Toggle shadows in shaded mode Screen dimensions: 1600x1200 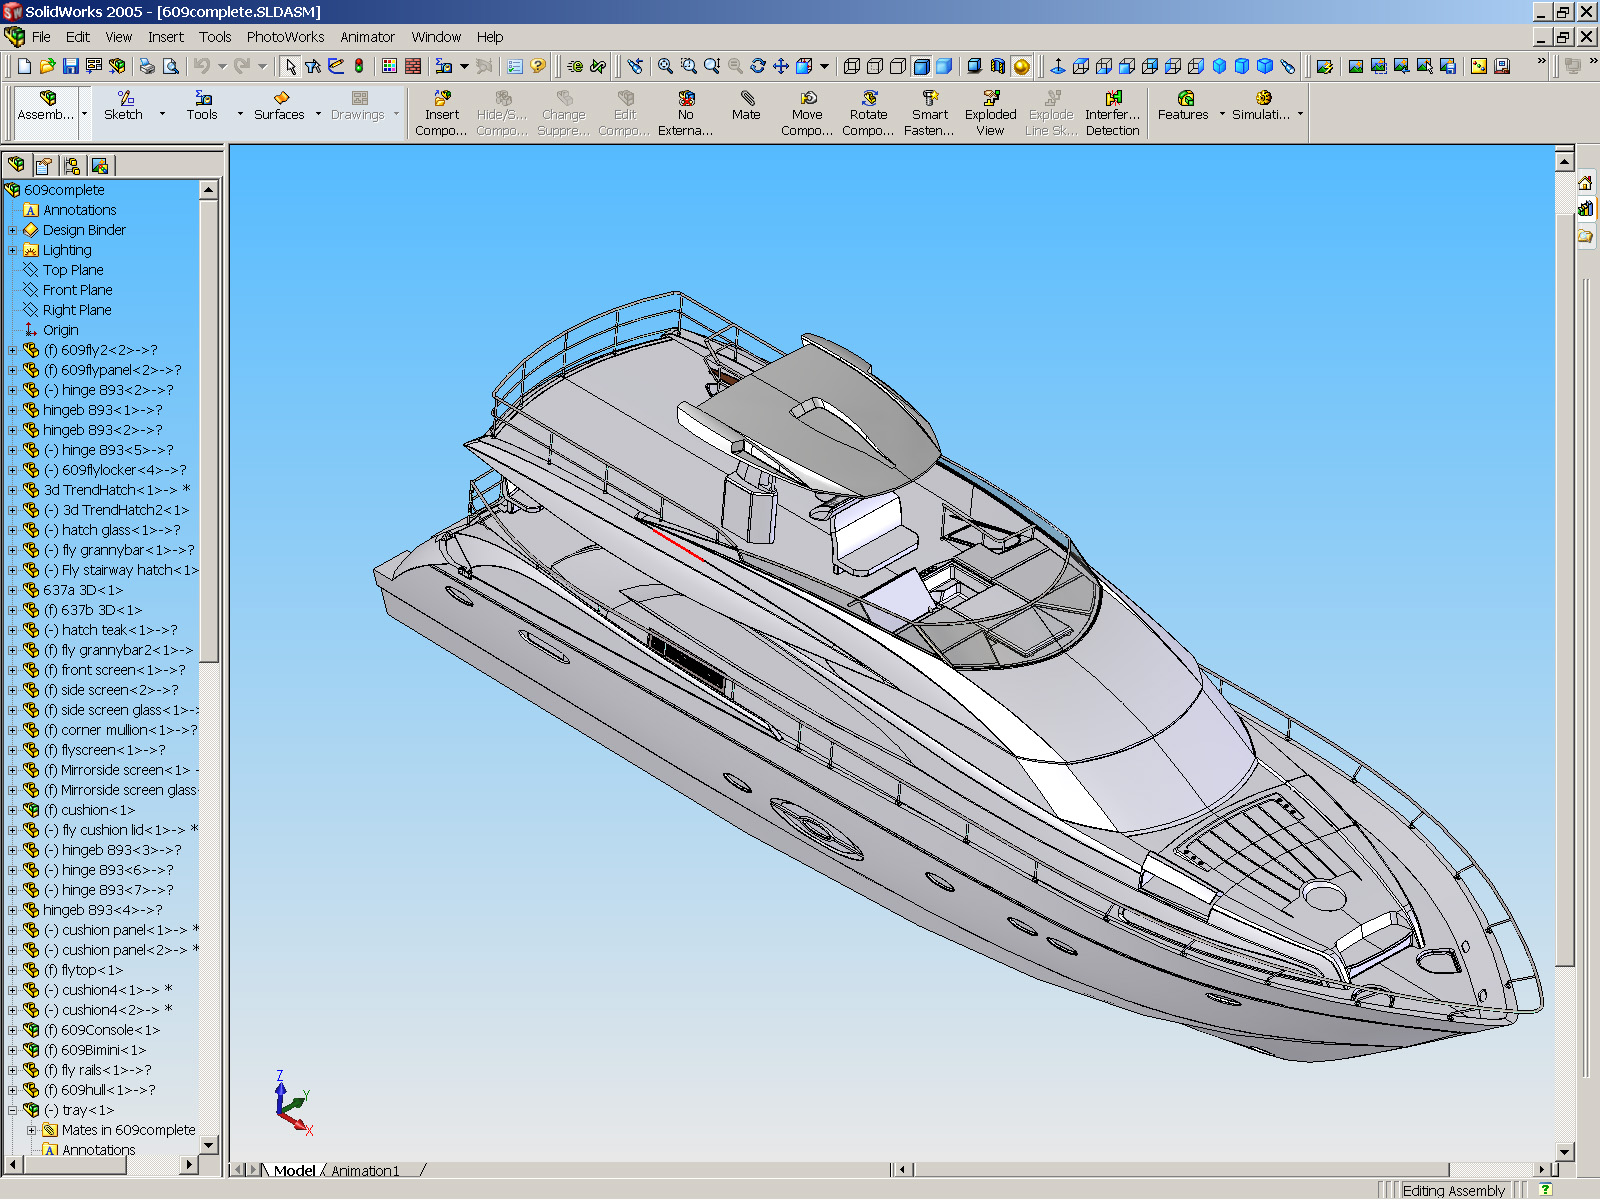click(975, 68)
